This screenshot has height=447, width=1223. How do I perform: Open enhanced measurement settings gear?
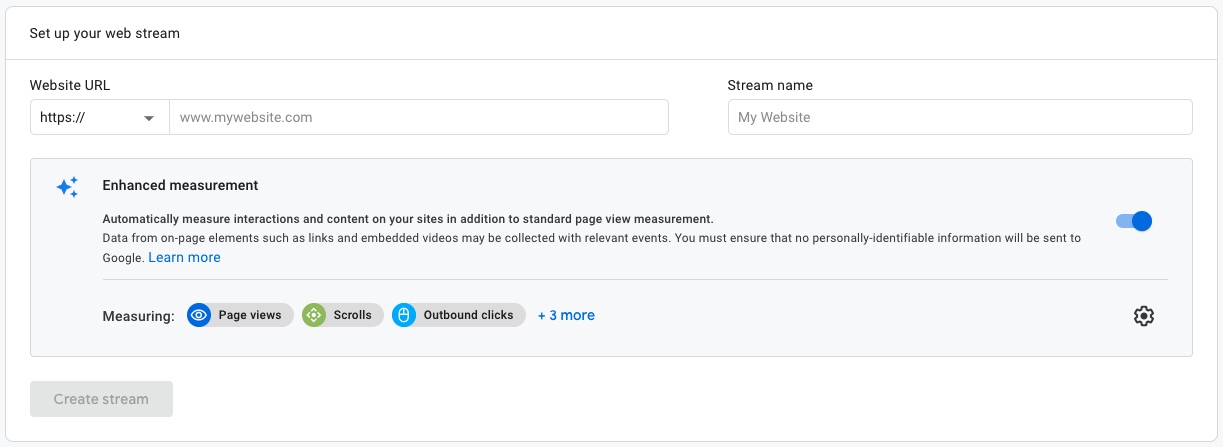click(x=1143, y=316)
